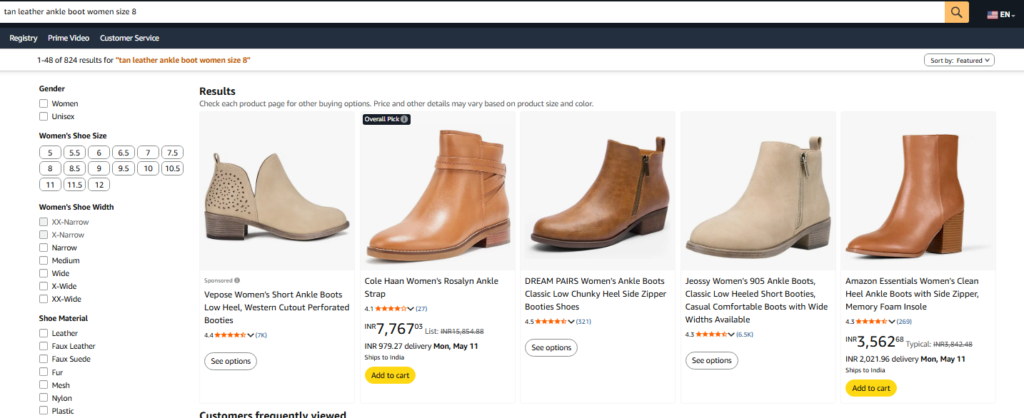Open Customer Service nav link
The width and height of the screenshot is (1024, 418).
(x=129, y=38)
